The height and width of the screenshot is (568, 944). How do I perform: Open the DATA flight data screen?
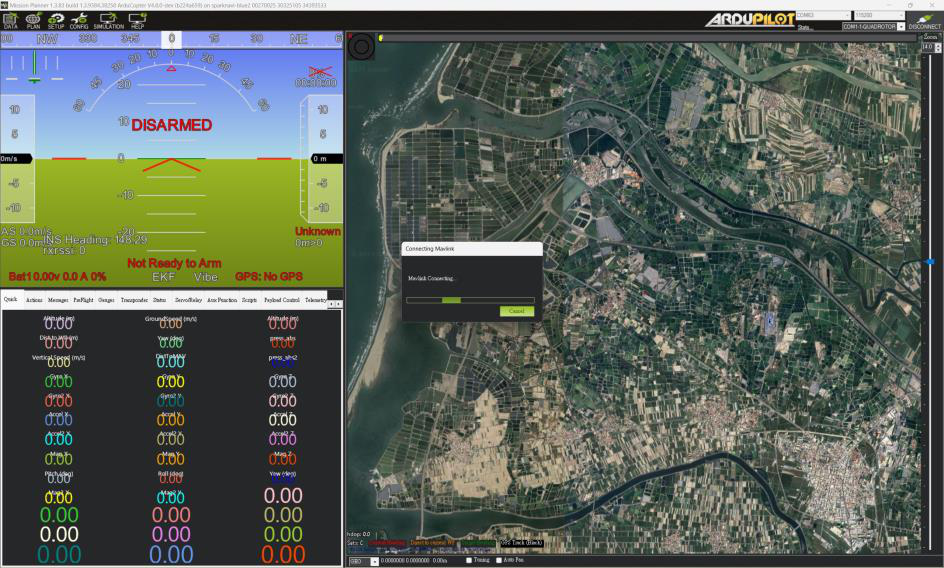pos(10,20)
